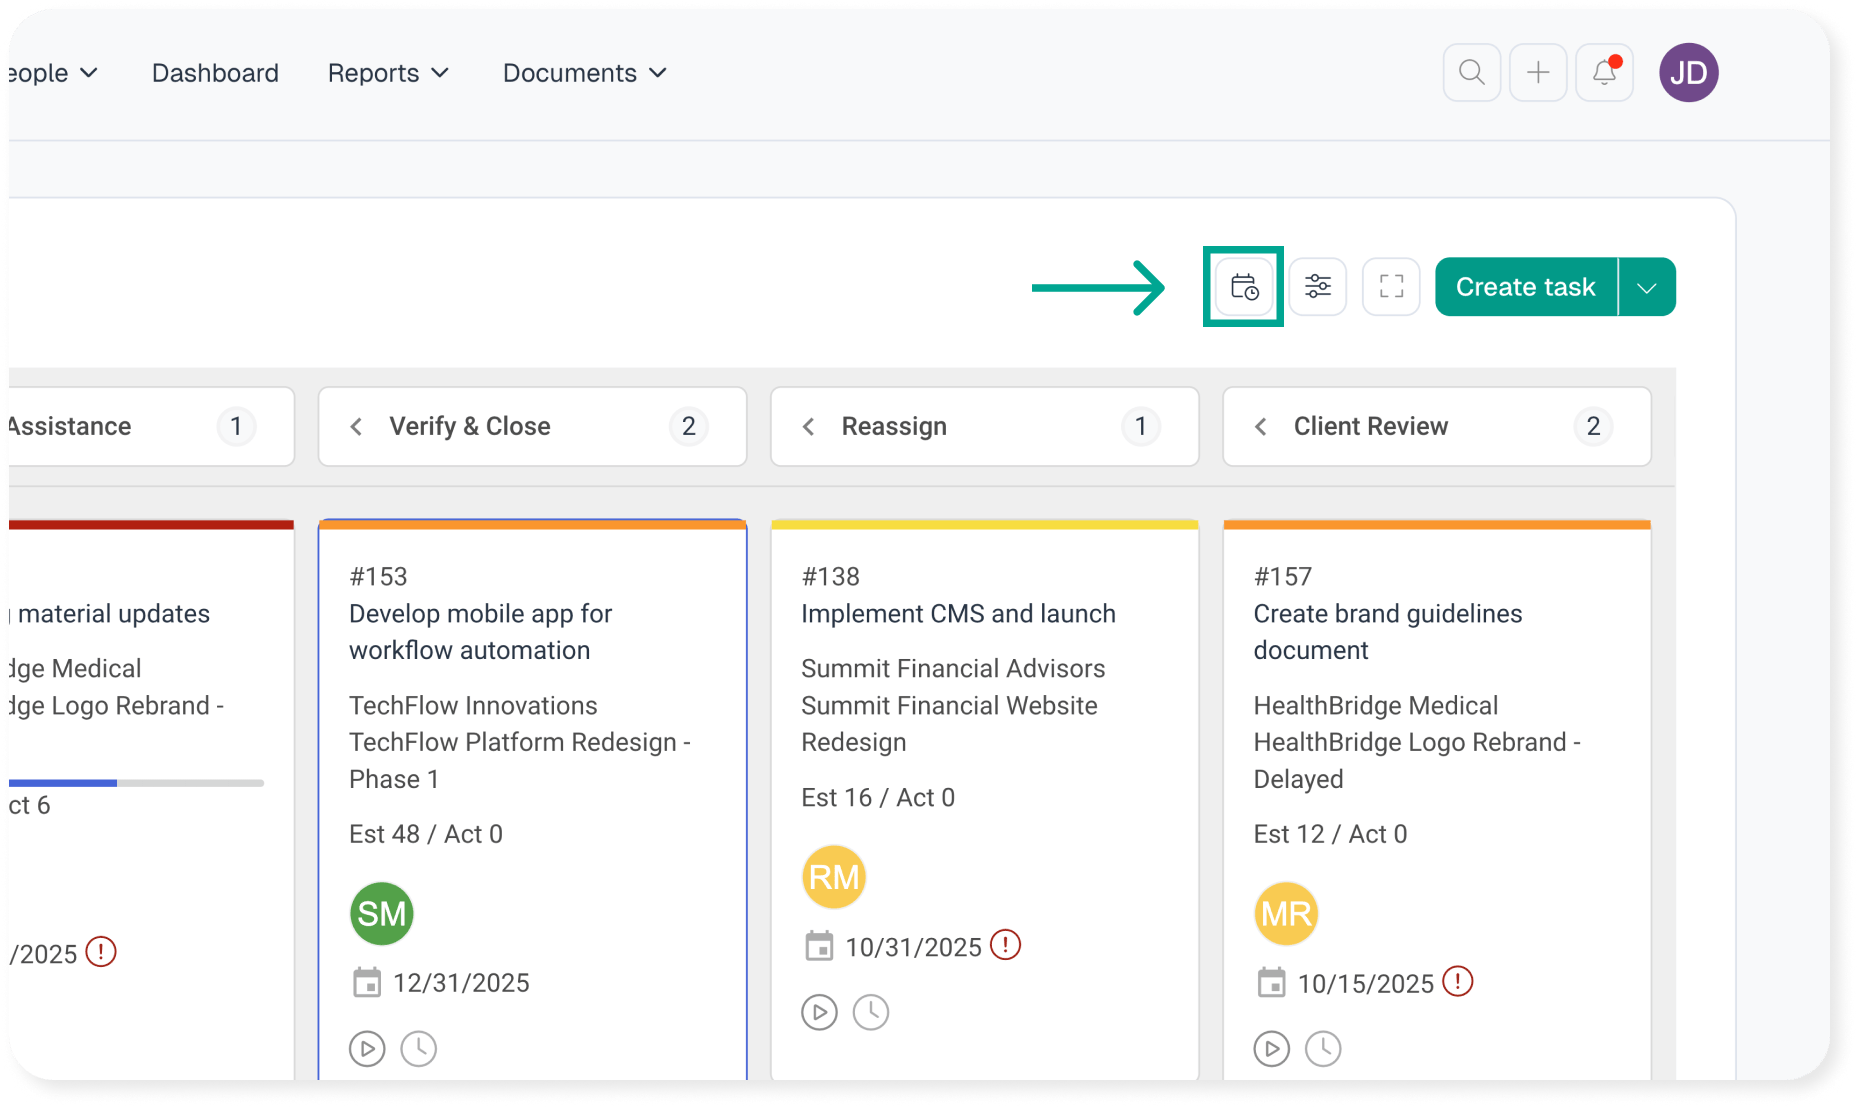Open the notifications bell

1604,73
